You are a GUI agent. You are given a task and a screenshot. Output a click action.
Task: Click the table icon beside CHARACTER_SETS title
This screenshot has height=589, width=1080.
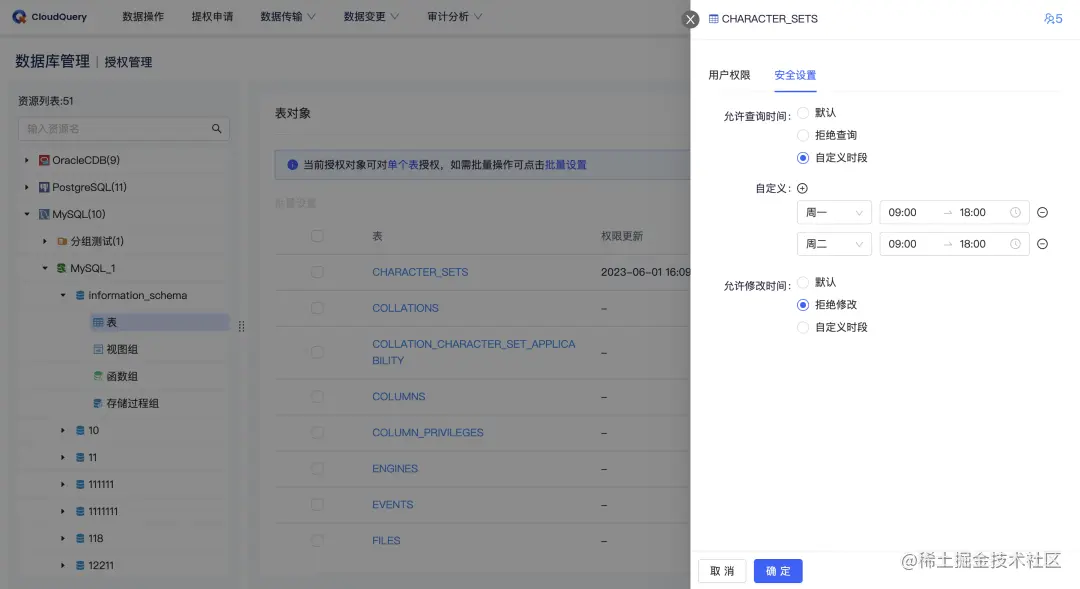pos(714,19)
